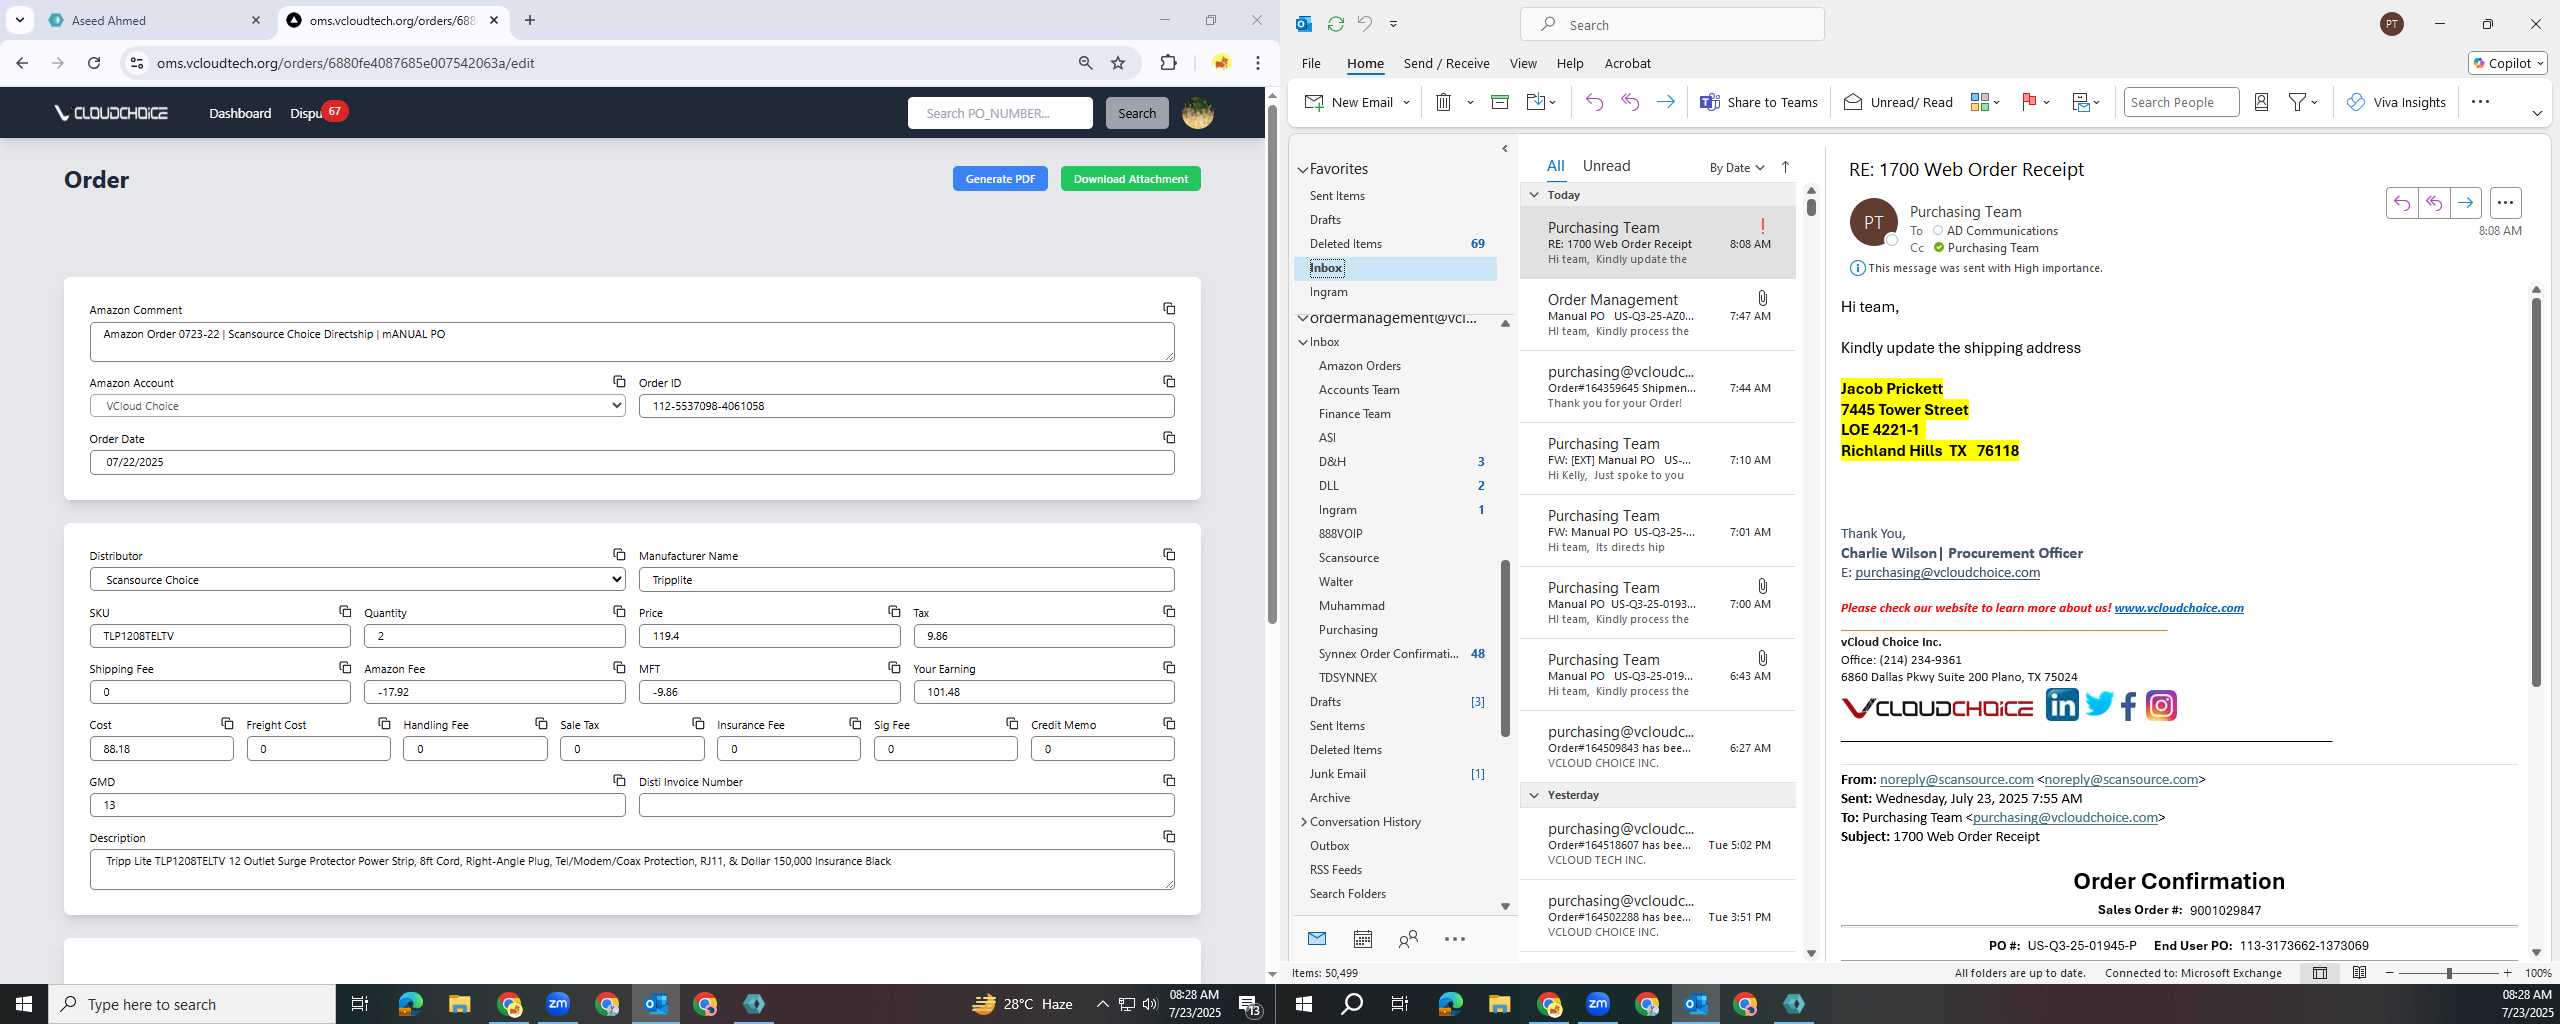This screenshot has width=2560, height=1024.
Task: Copy the Manufacturer Name field value
Action: tap(1169, 555)
